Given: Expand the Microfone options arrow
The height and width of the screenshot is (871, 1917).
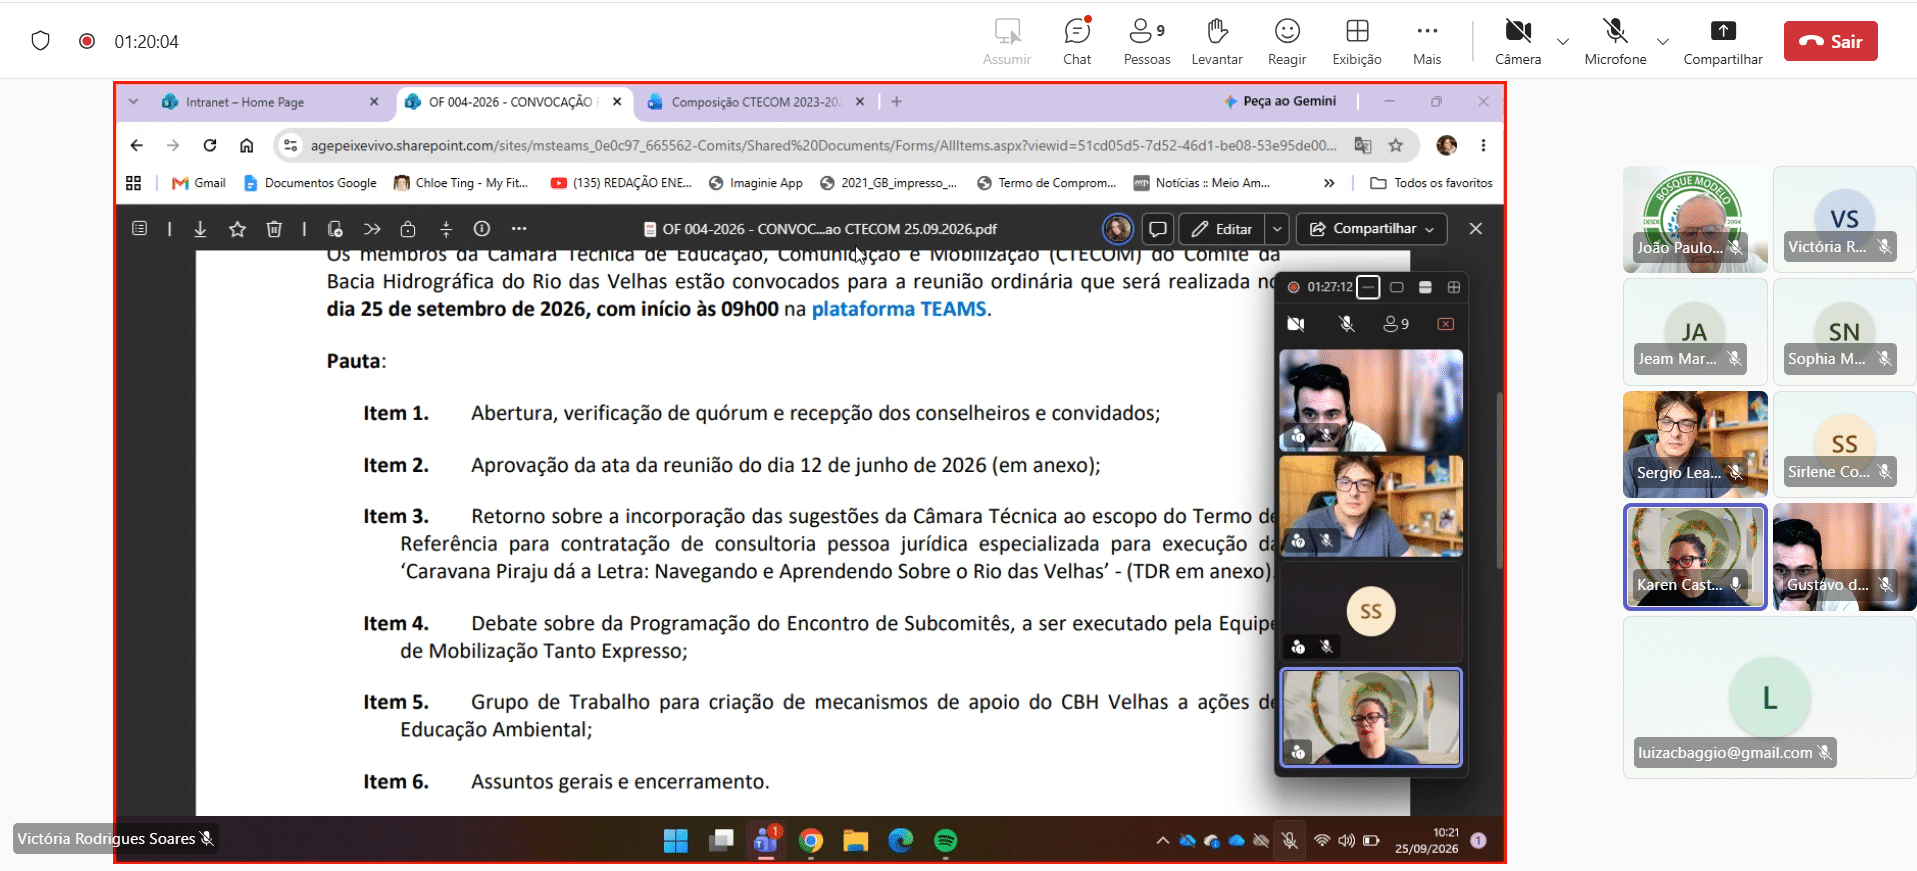Looking at the screenshot, I should pyautogui.click(x=1663, y=42).
